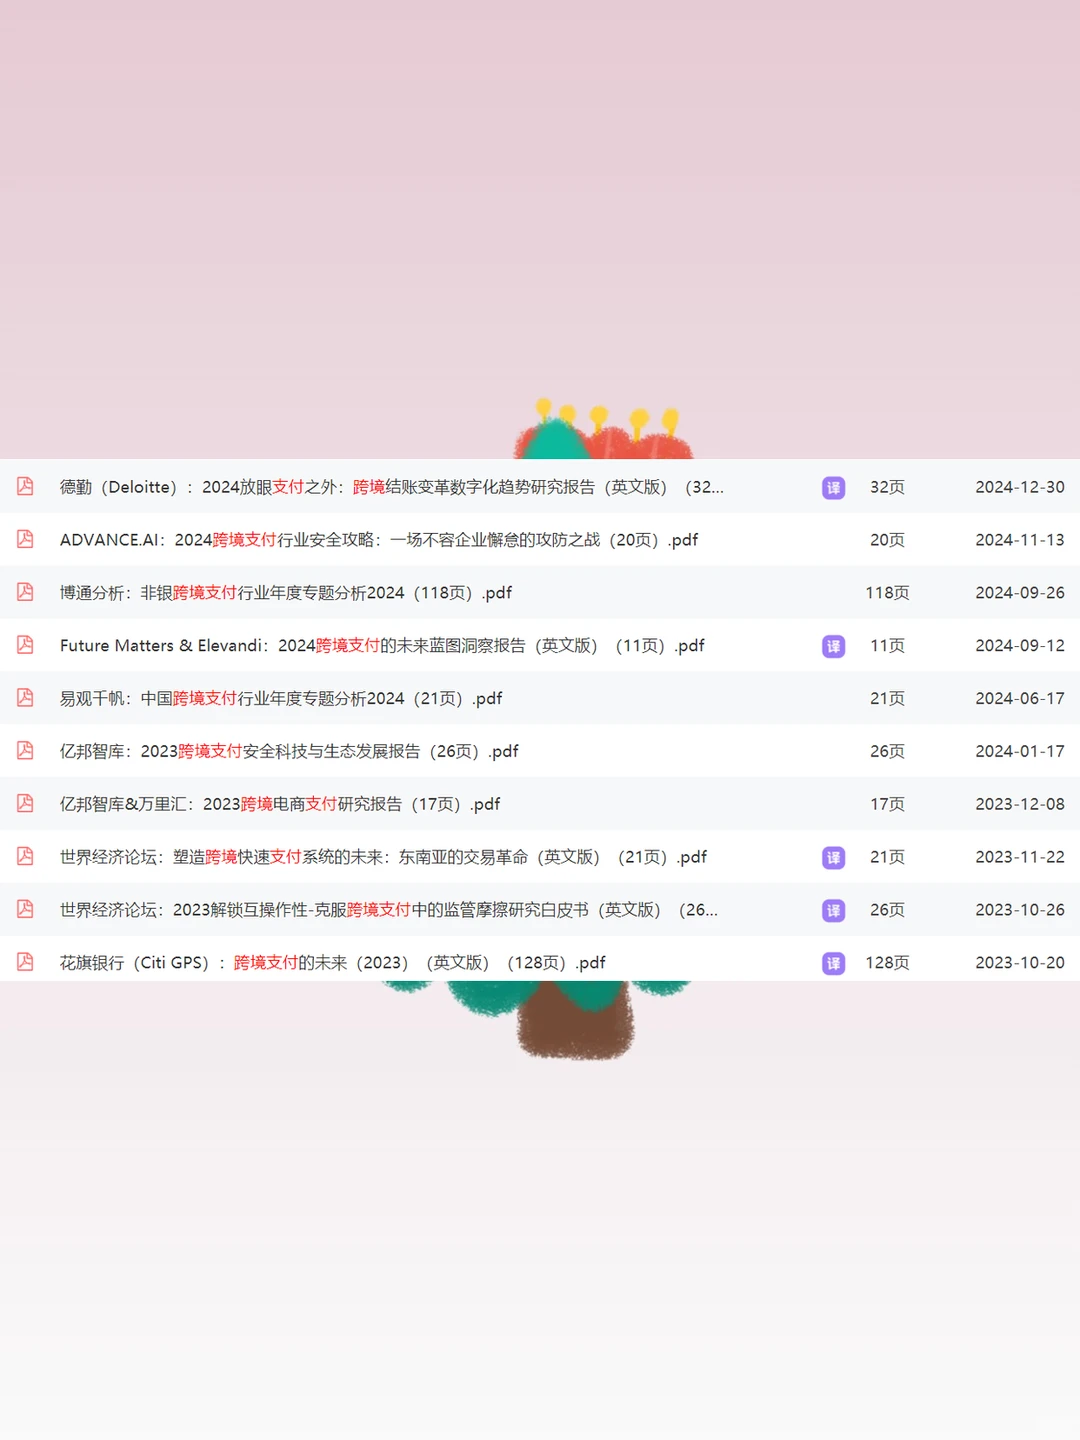Viewport: 1080px width, 1440px height.
Task: Click the date 2024-01-17
Action: click(1020, 751)
